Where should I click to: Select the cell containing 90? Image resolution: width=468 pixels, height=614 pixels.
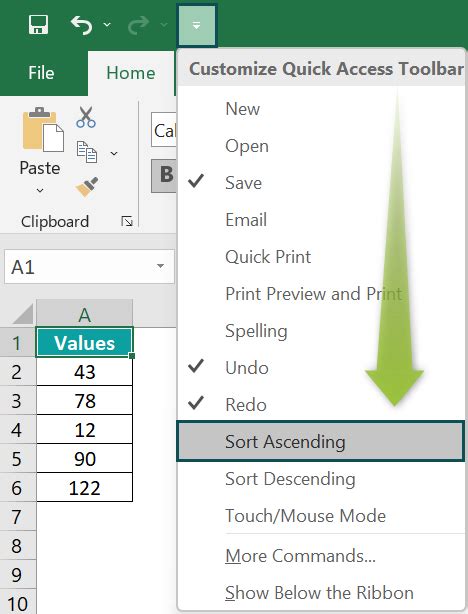click(x=85, y=459)
